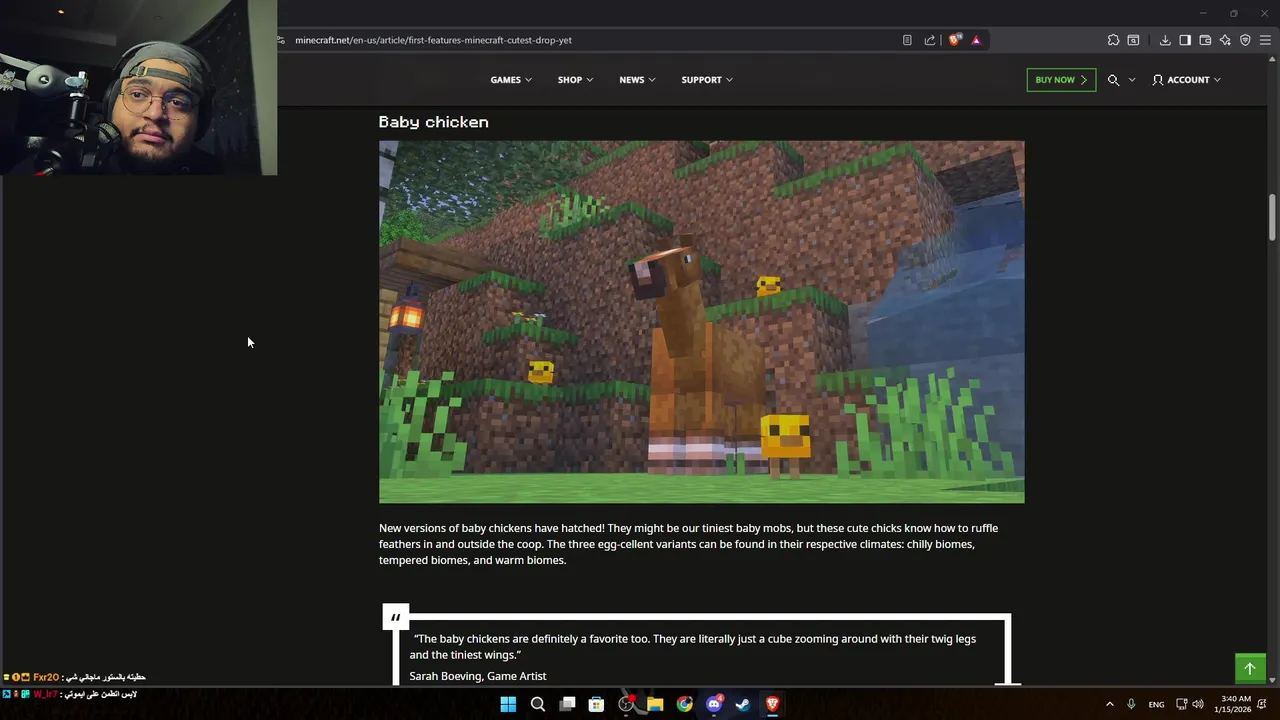Click quote text 'The baby chickens are definitely'

pyautogui.click(x=695, y=647)
